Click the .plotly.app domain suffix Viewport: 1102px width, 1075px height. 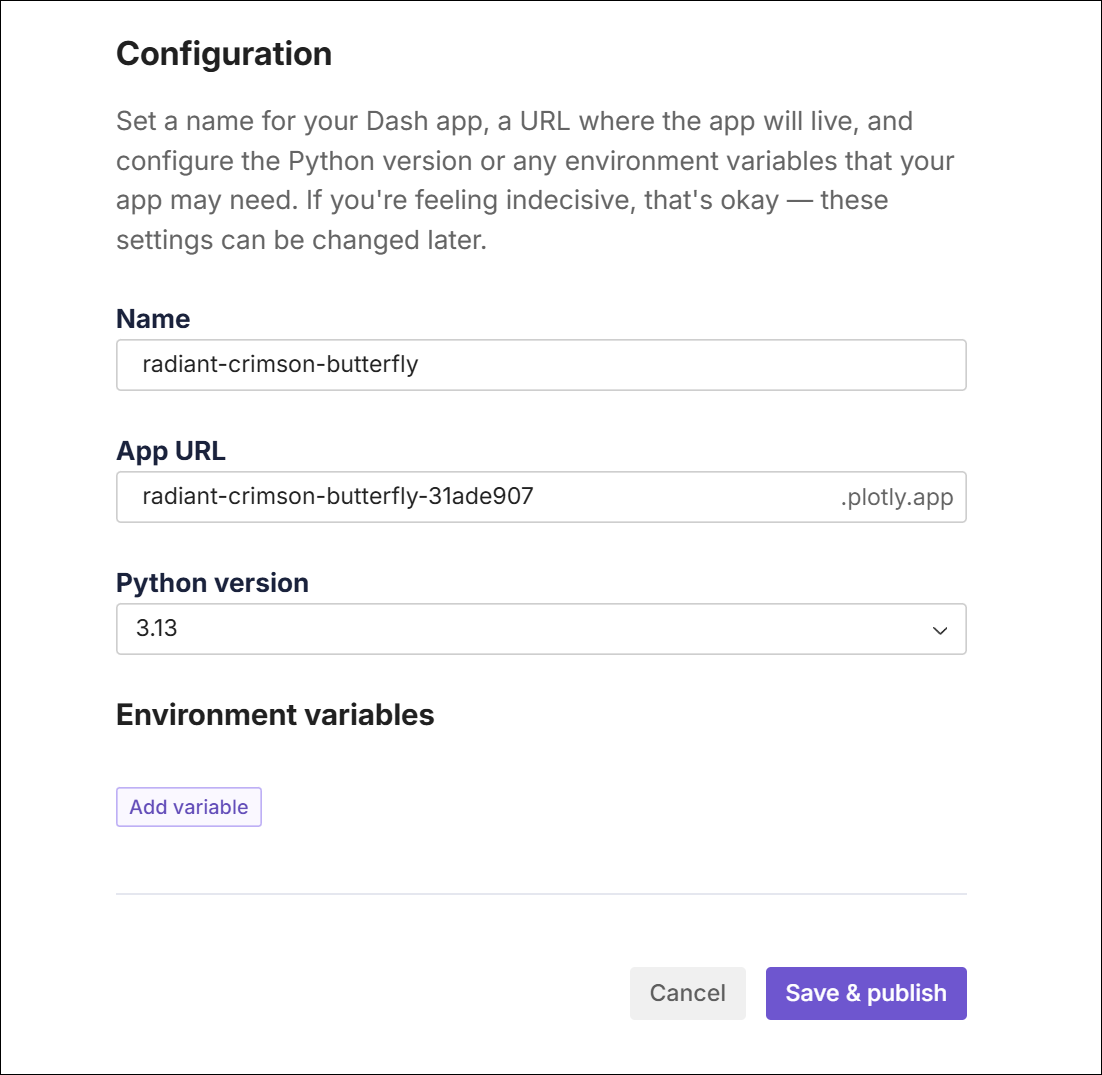(x=896, y=498)
